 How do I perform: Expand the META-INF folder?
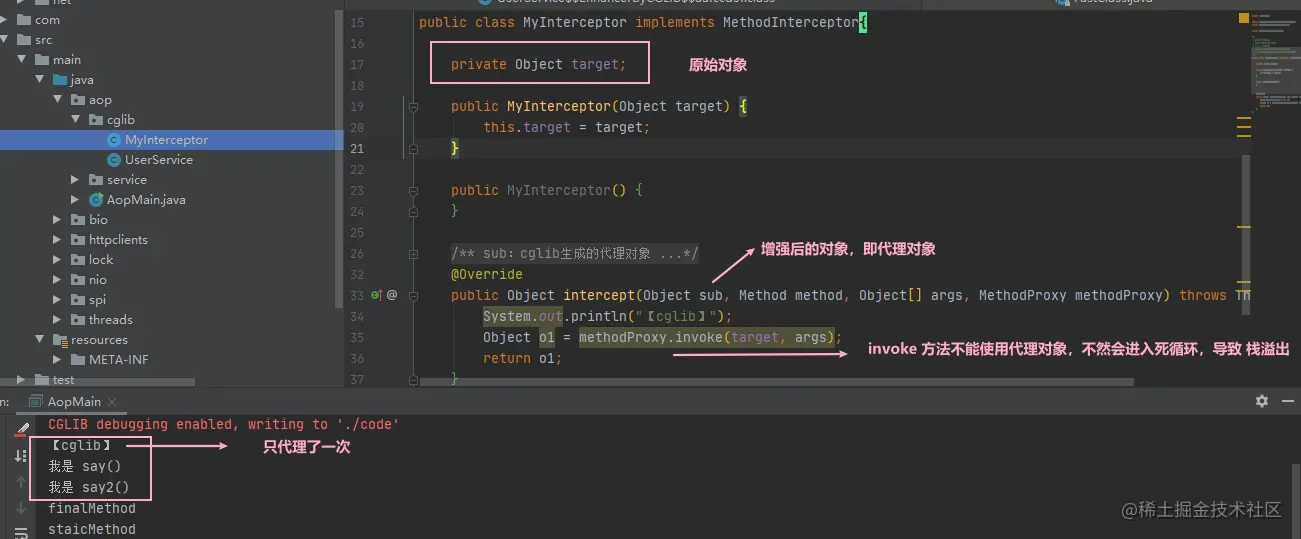click(x=58, y=360)
